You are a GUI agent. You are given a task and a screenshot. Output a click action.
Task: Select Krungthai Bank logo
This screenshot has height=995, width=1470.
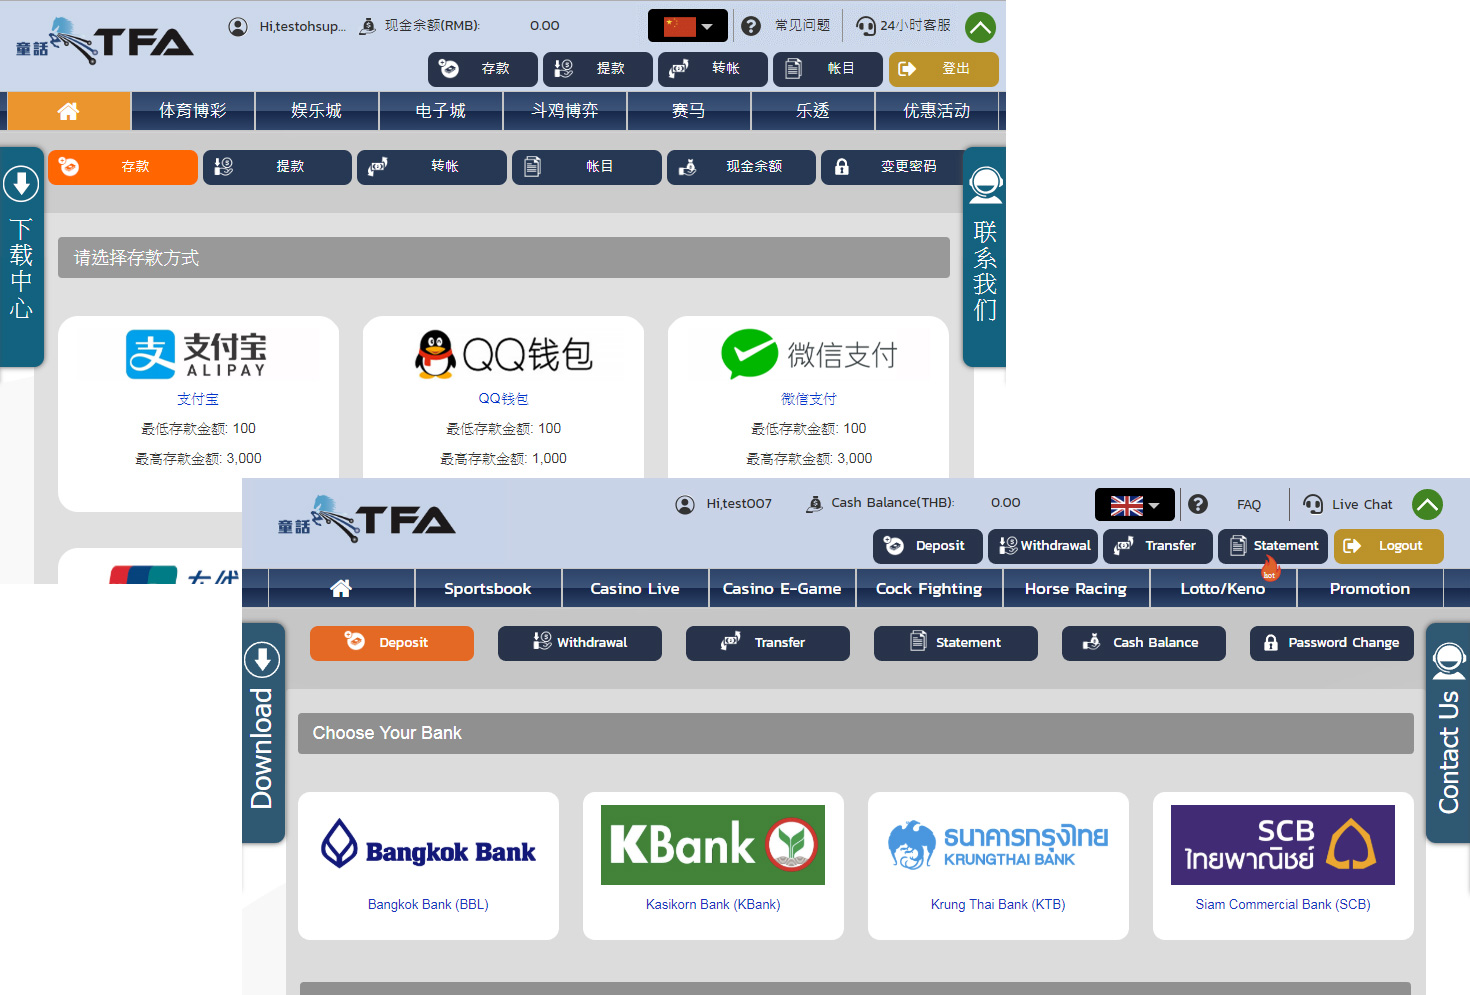(x=998, y=845)
